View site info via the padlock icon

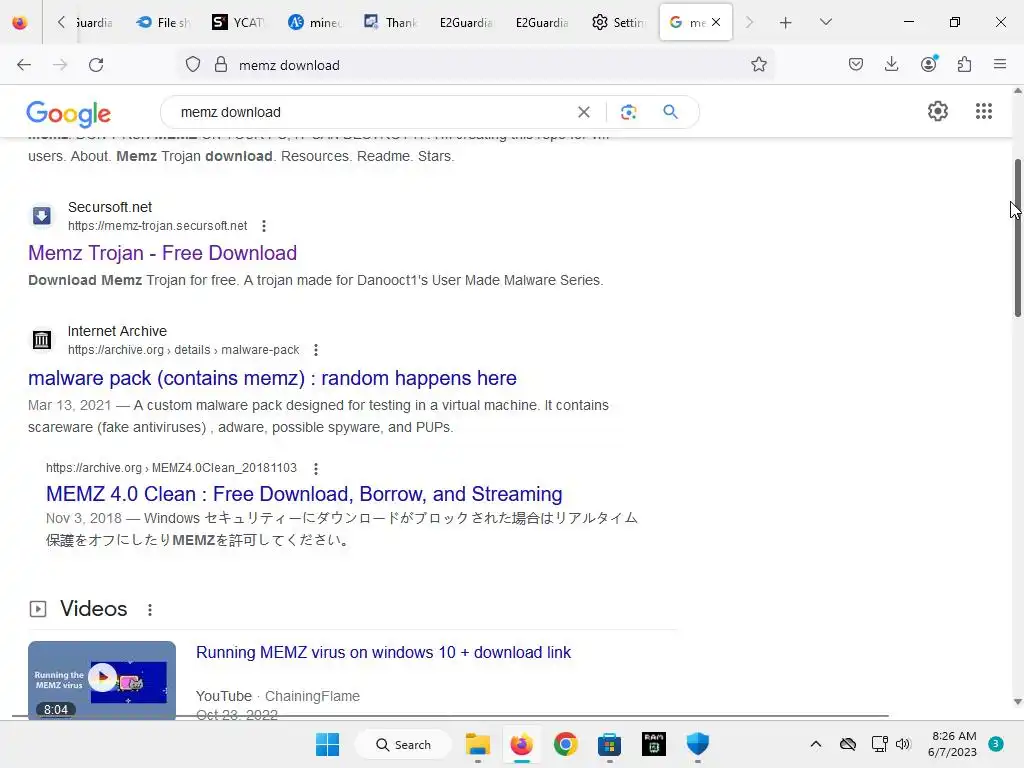coord(221,65)
